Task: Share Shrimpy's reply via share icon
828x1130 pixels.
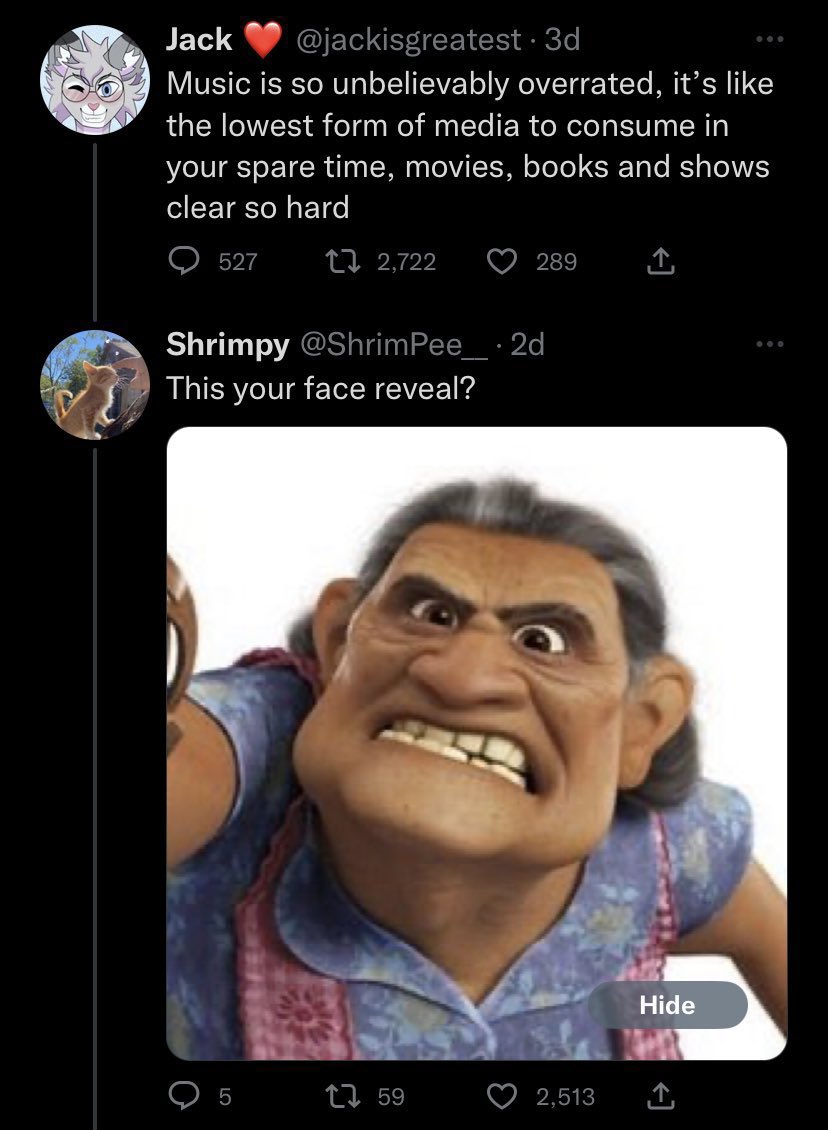Action: (658, 1097)
